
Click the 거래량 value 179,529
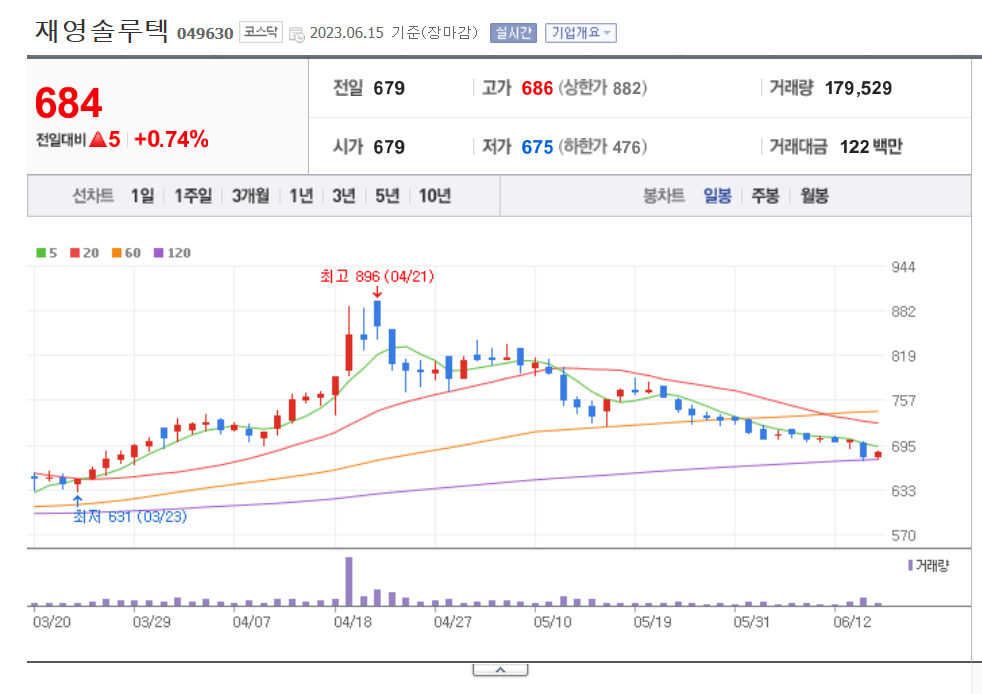pyautogui.click(x=858, y=88)
